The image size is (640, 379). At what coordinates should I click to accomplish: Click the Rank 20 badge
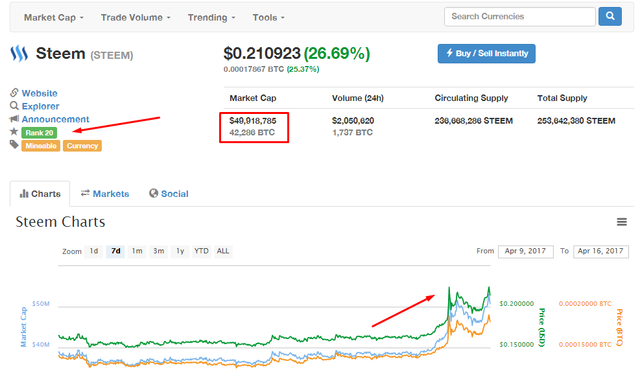tap(39, 133)
